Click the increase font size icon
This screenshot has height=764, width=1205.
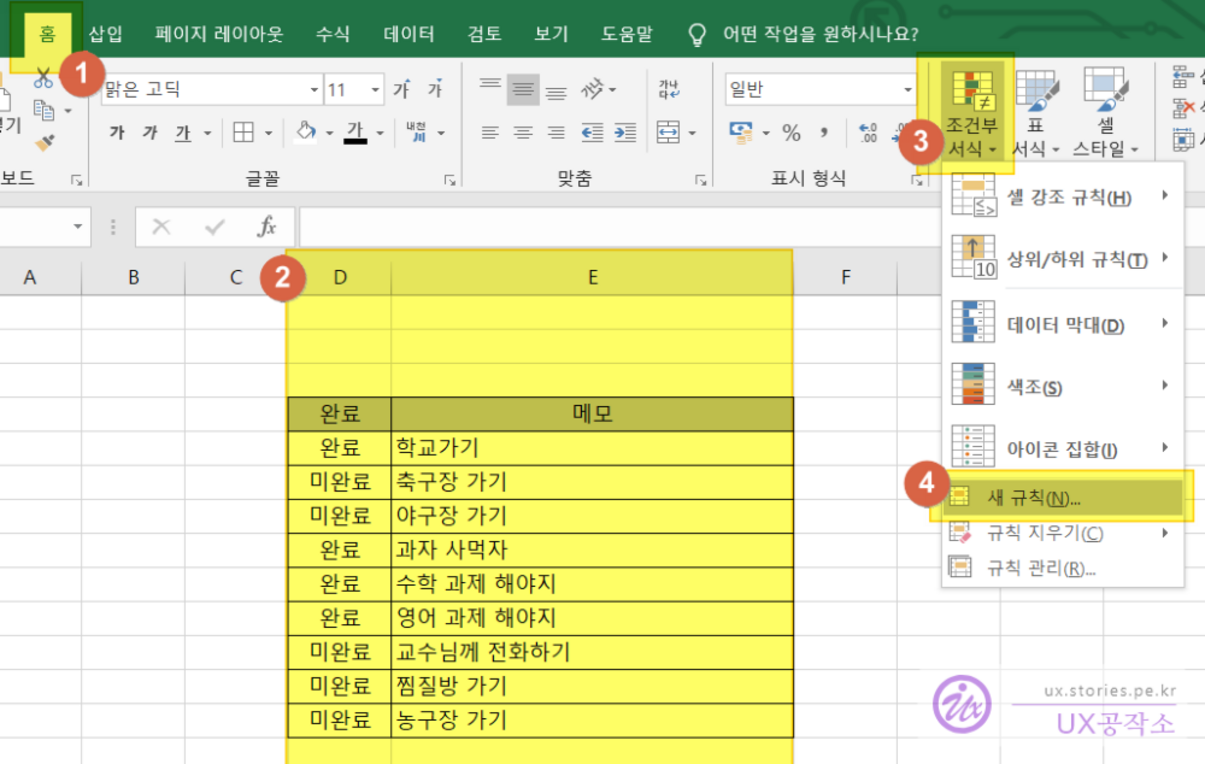401,90
